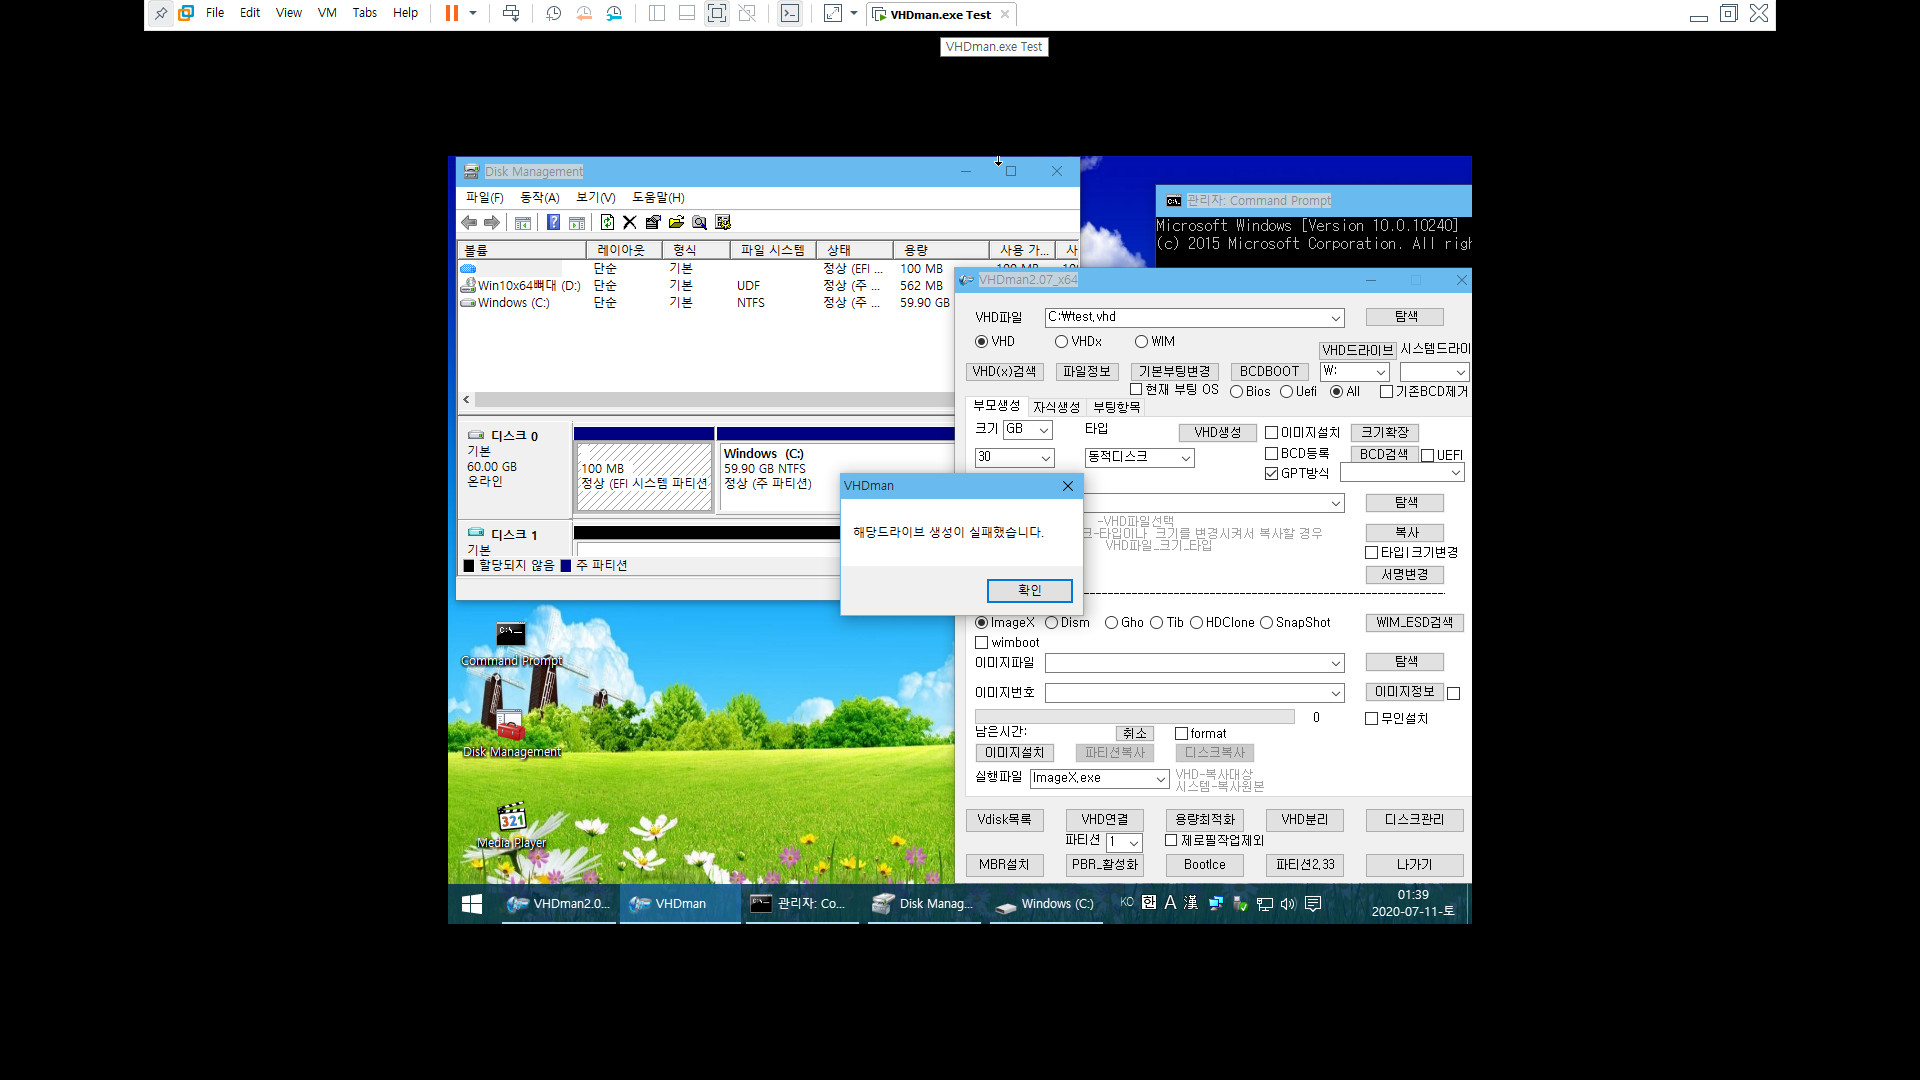Click the progress bar next to 남은시간
Image resolution: width=1920 pixels, height=1080 pixels.
tap(1134, 717)
